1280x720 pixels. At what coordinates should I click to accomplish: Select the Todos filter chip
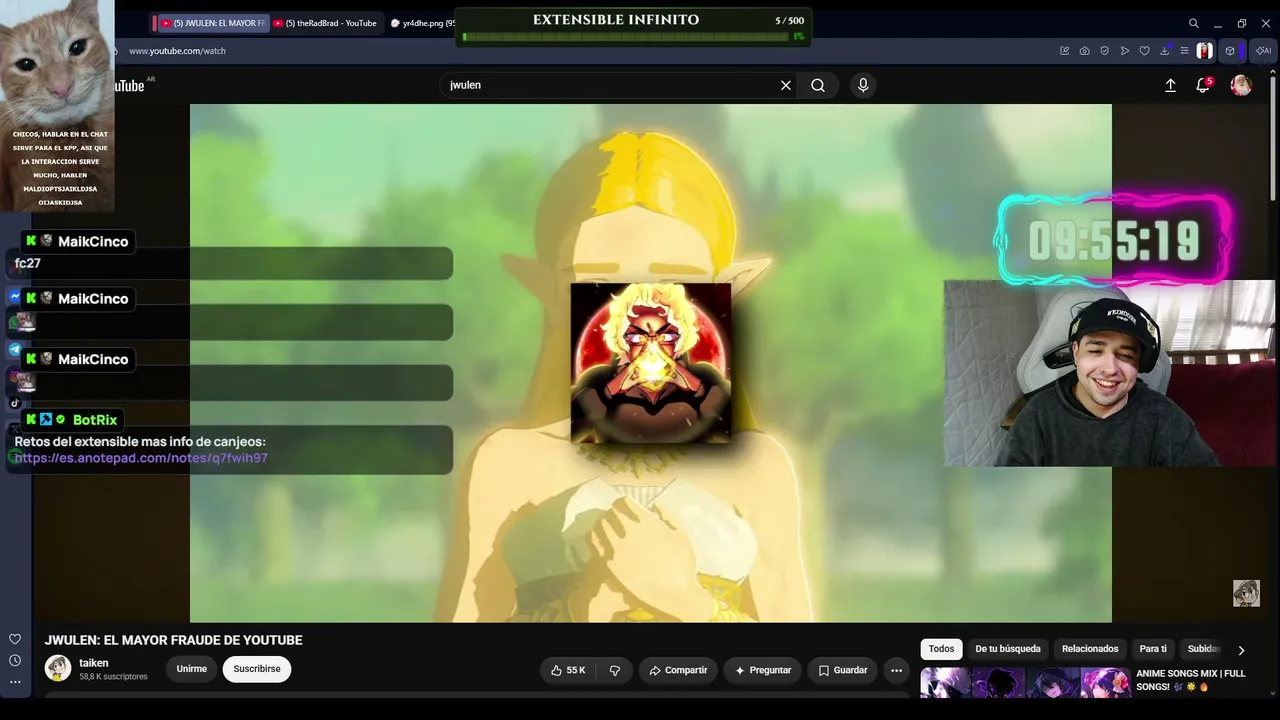(x=941, y=649)
